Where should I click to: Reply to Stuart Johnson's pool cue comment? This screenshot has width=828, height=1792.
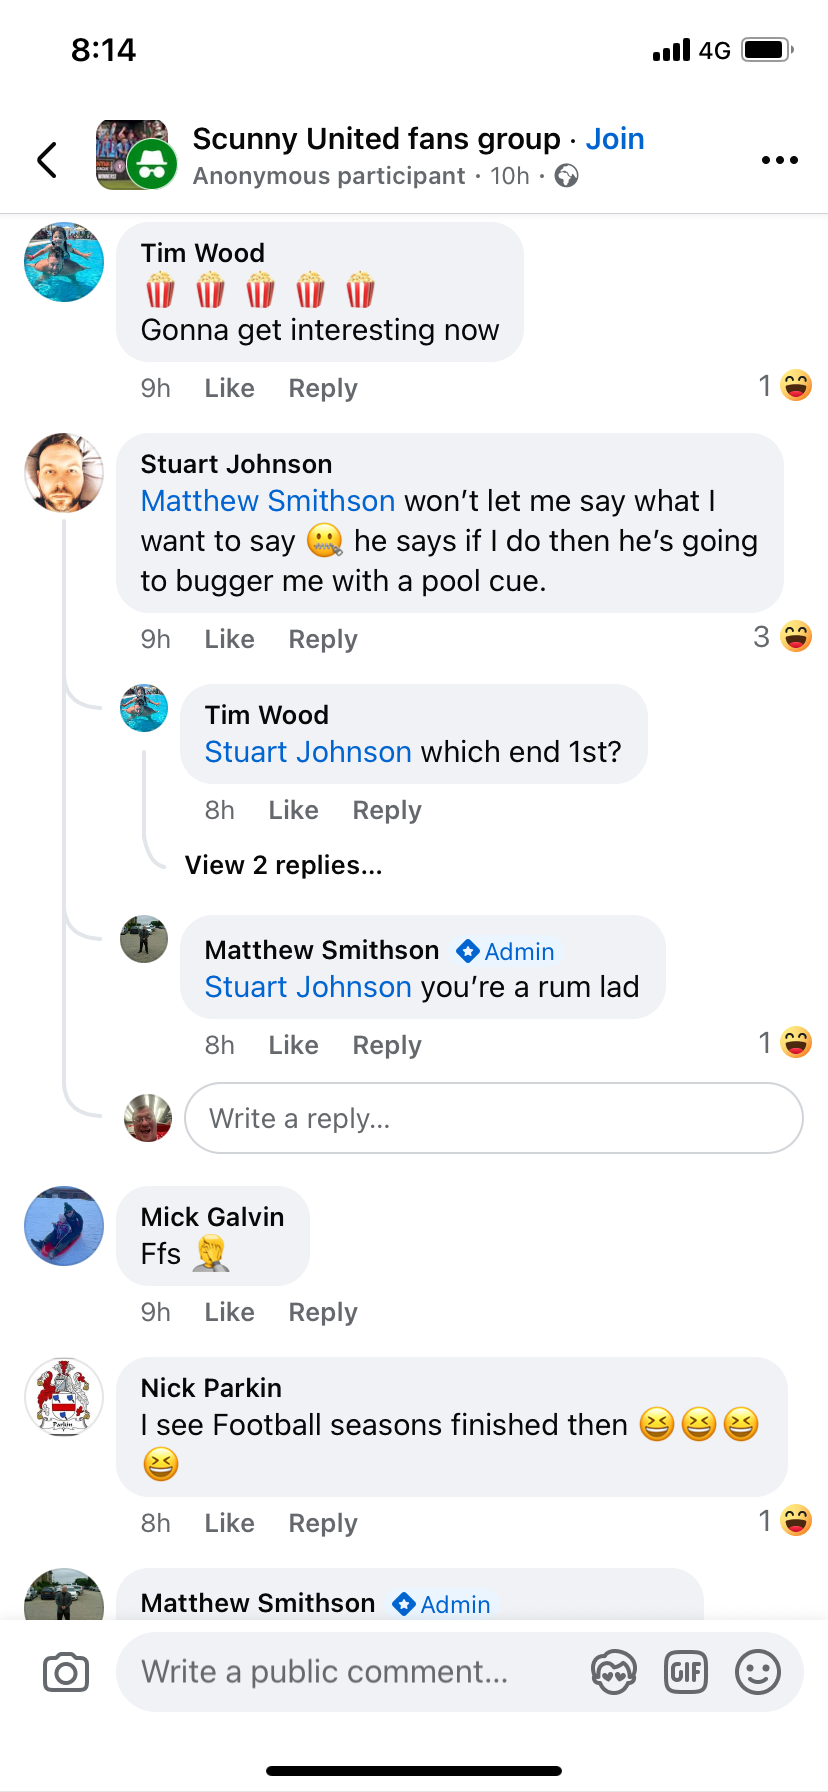click(322, 639)
